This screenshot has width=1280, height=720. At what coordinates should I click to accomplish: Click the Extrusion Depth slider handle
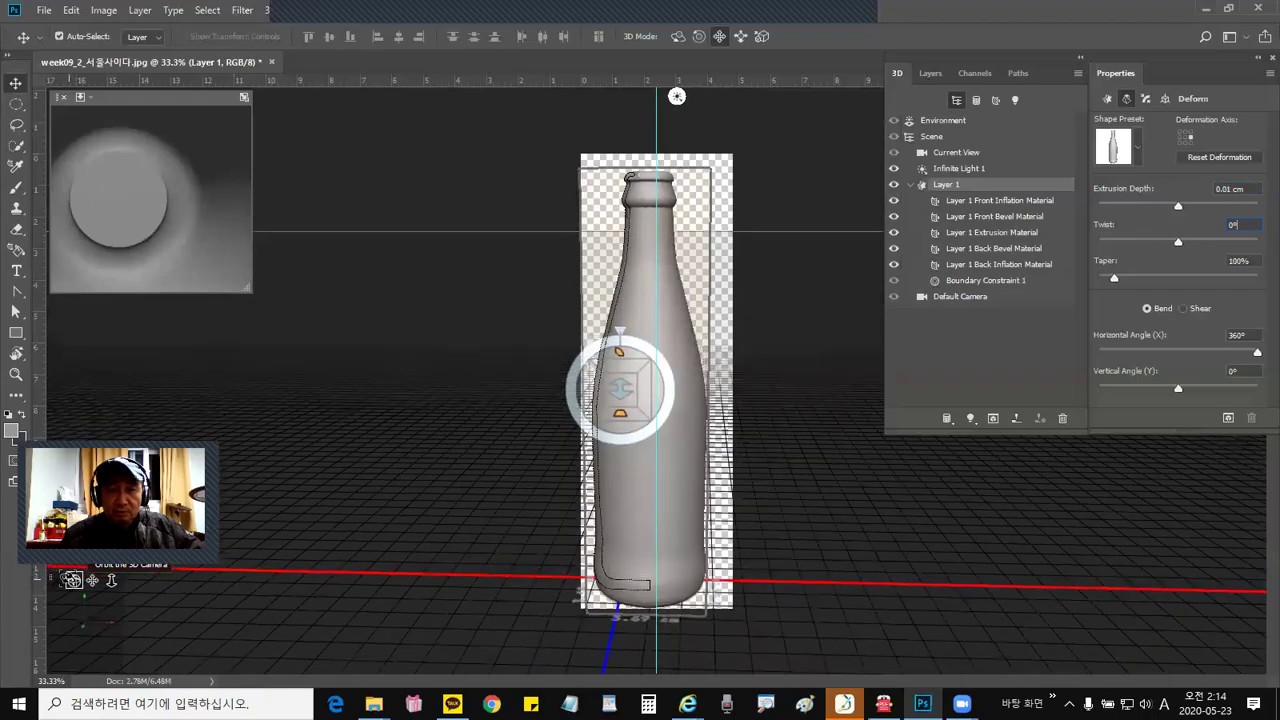[x=1178, y=206]
